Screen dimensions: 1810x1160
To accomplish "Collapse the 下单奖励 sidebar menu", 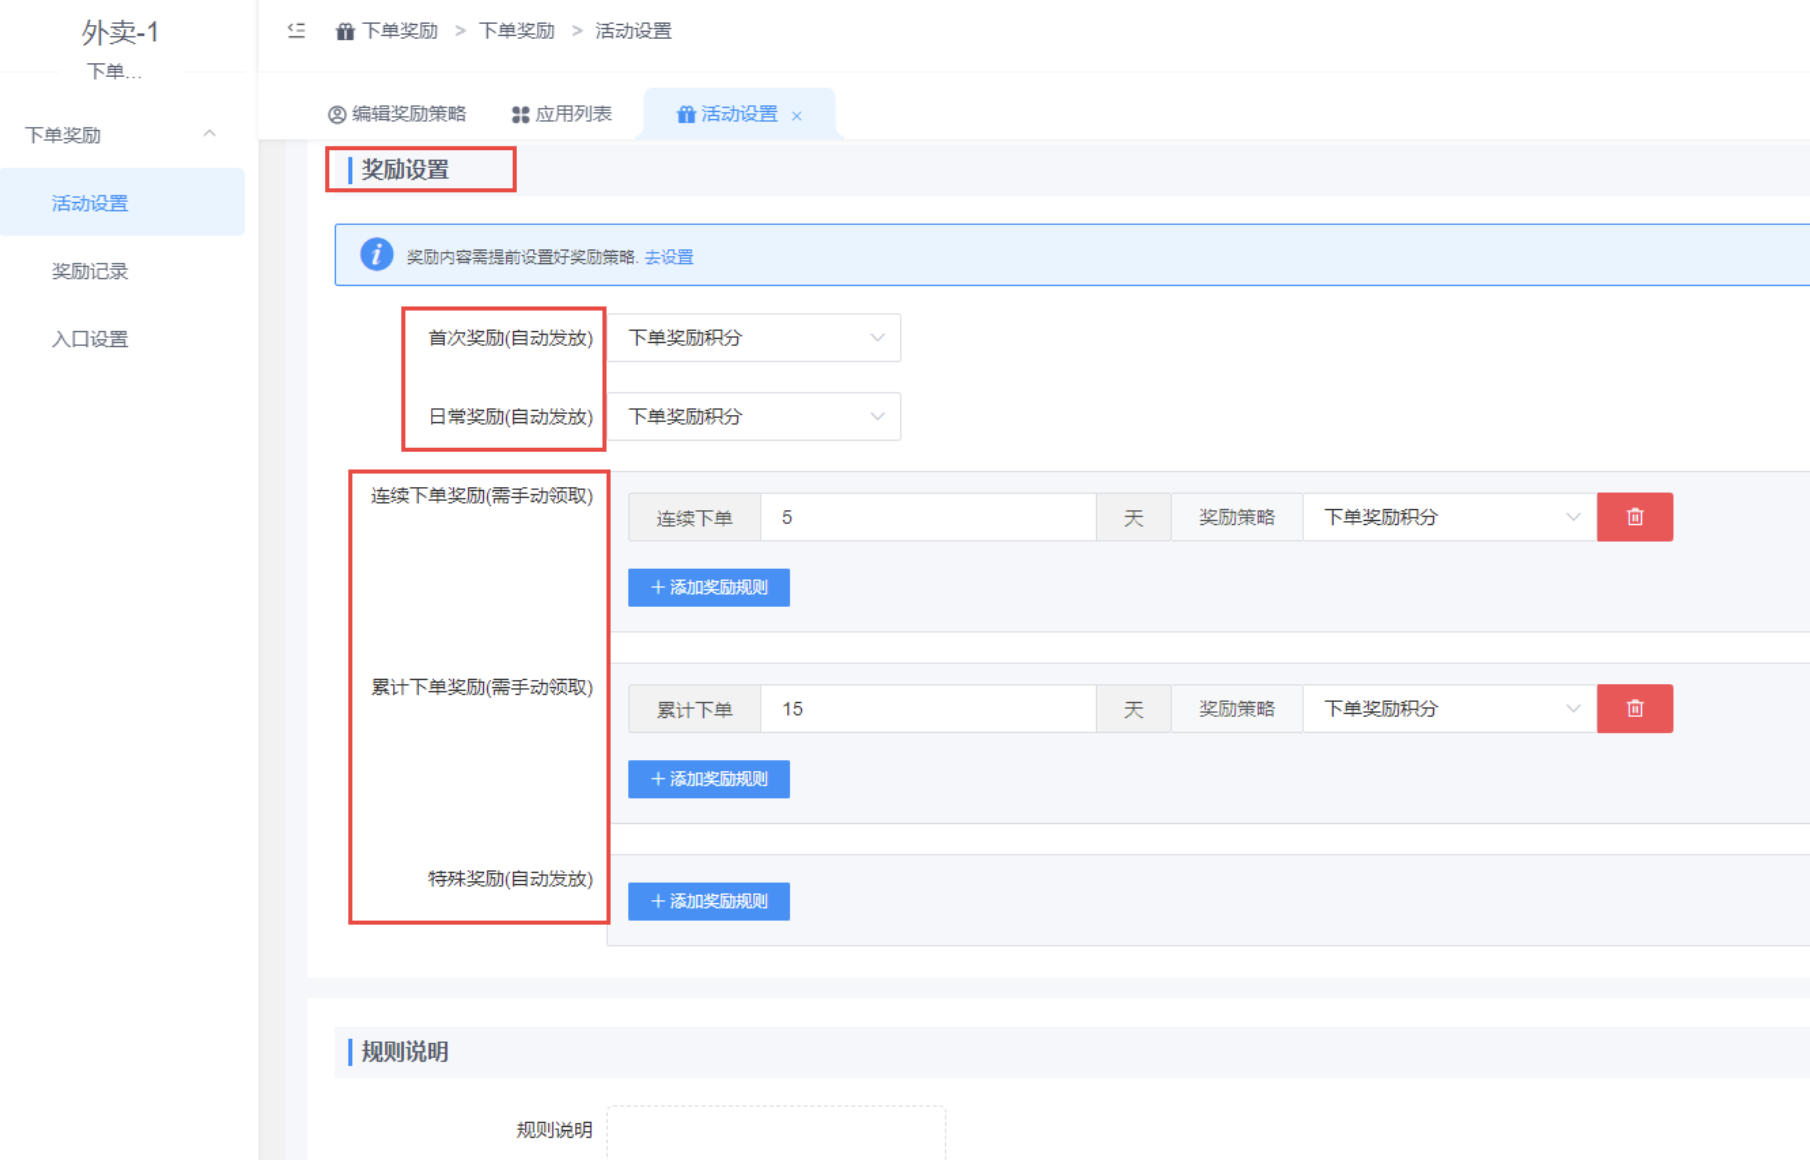I will point(209,134).
